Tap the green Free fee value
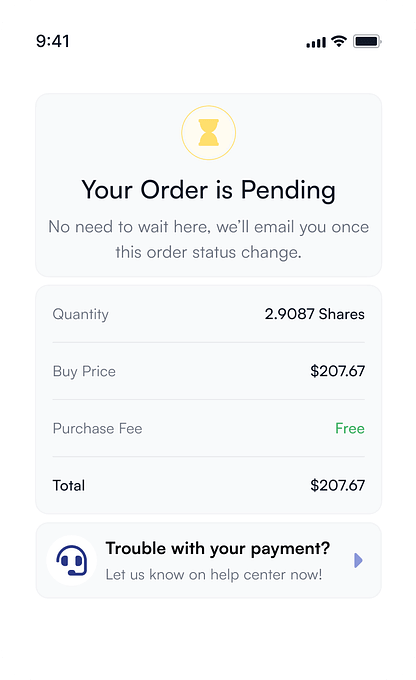The width and height of the screenshot is (416, 680). 350,428
